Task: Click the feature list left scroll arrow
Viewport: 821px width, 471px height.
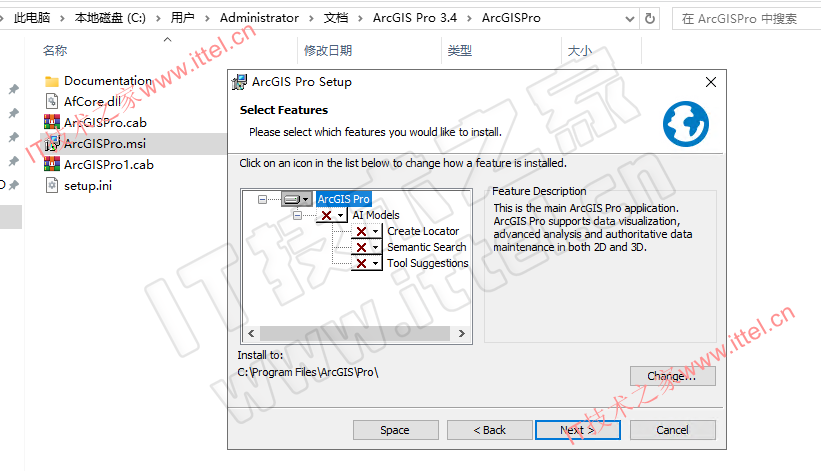Action: [251, 333]
